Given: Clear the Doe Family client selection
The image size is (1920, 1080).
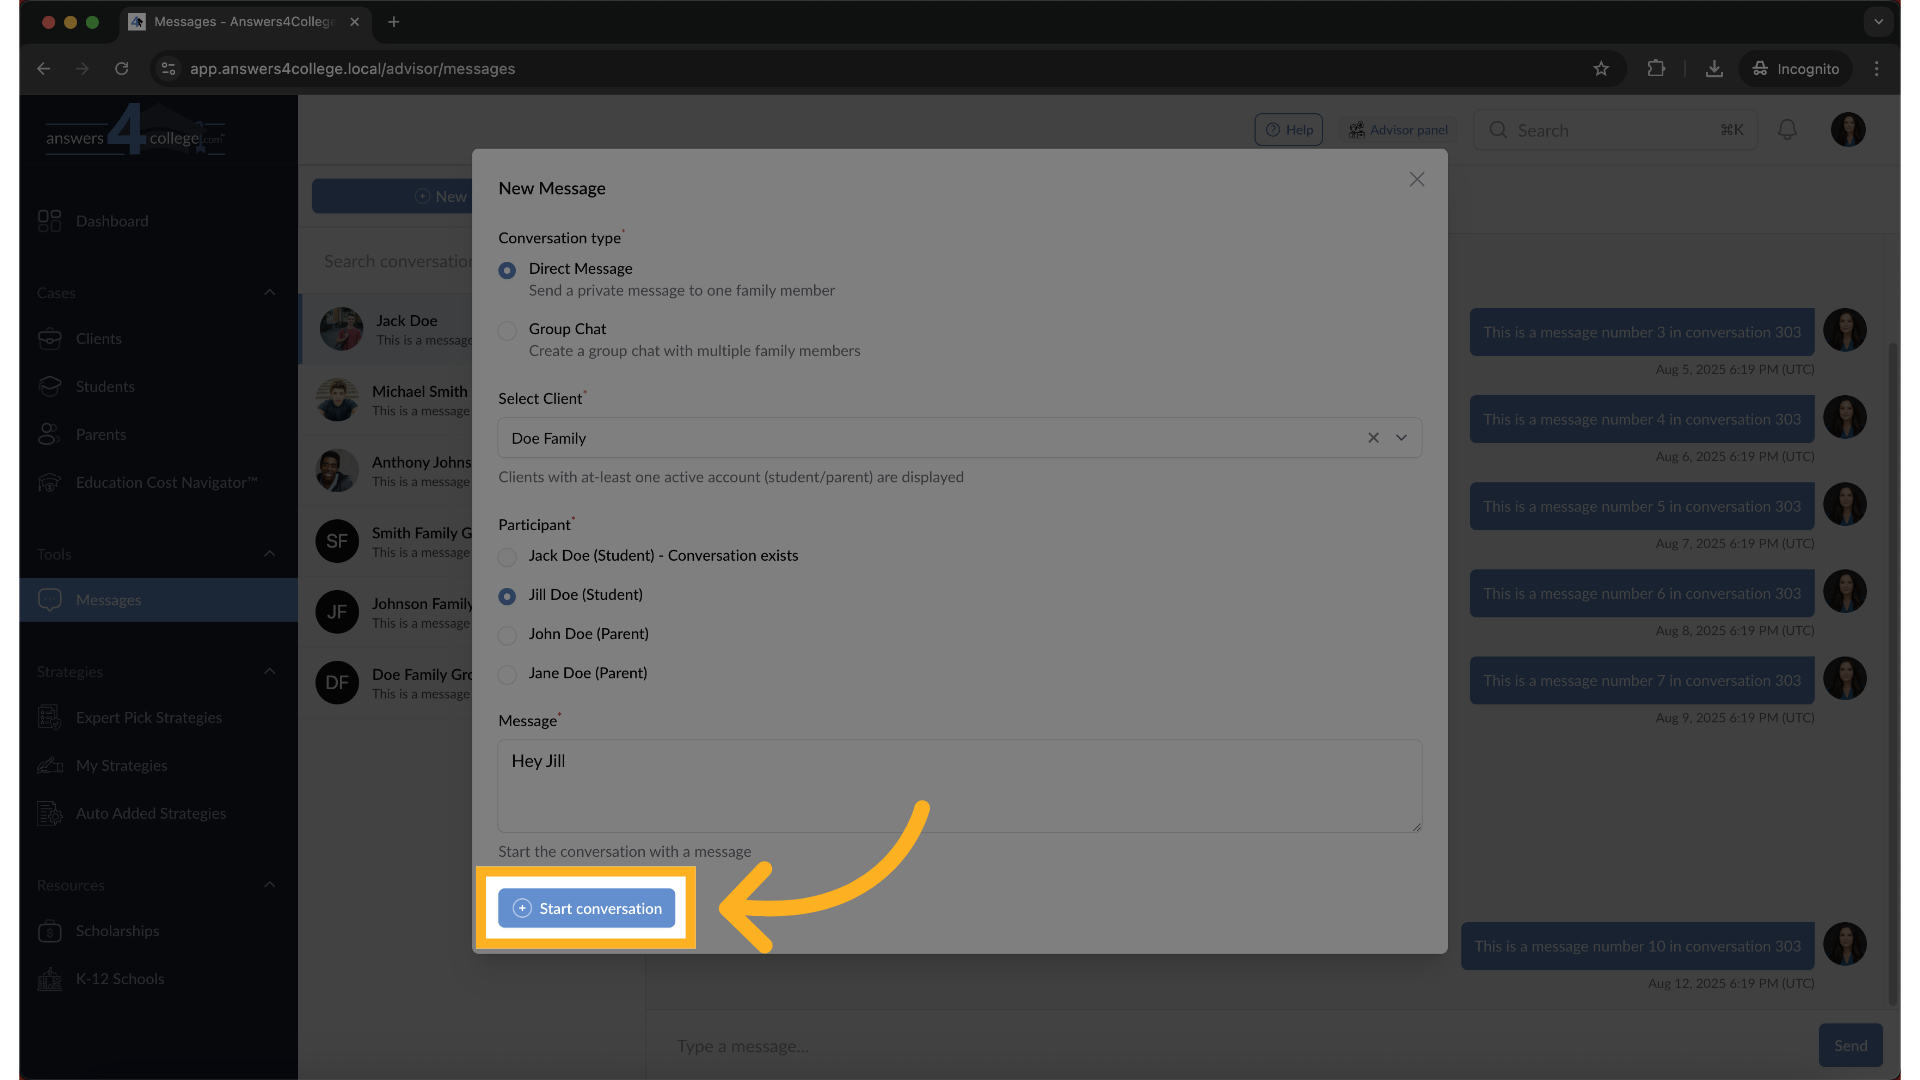Looking at the screenshot, I should (1373, 438).
